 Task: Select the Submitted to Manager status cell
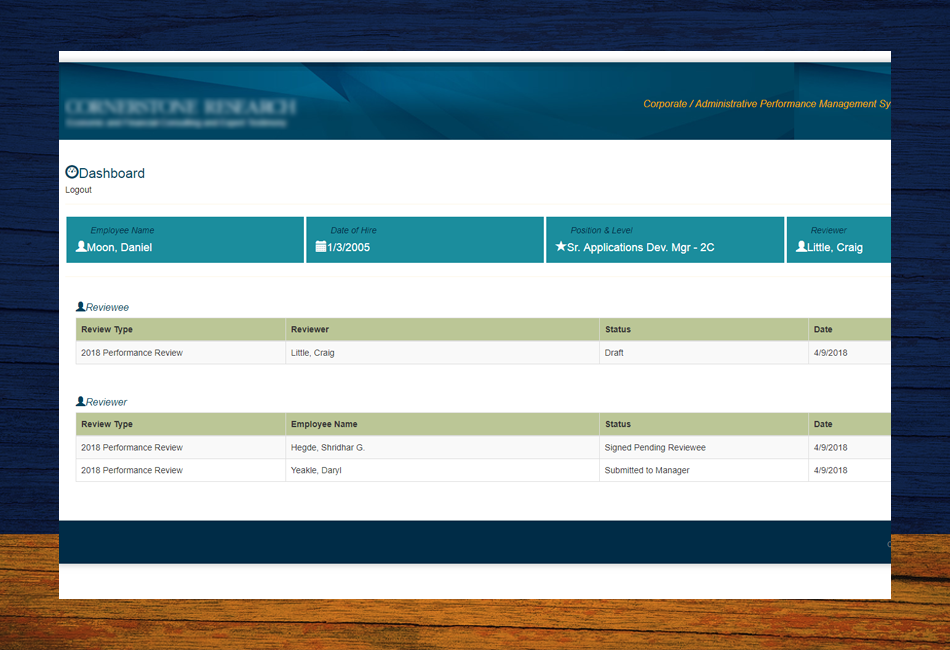coord(646,470)
